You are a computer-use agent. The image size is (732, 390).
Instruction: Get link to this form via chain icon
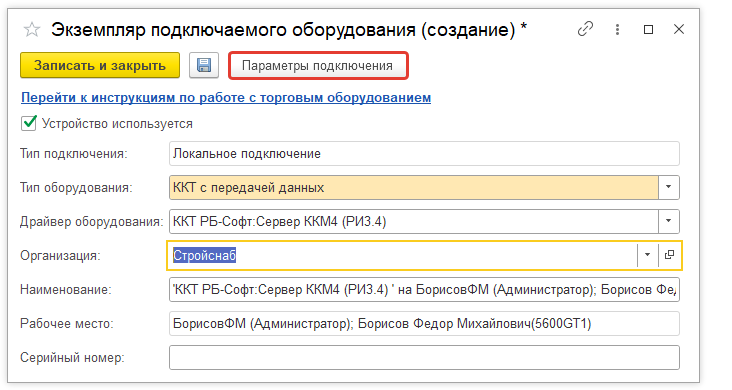pos(585,29)
